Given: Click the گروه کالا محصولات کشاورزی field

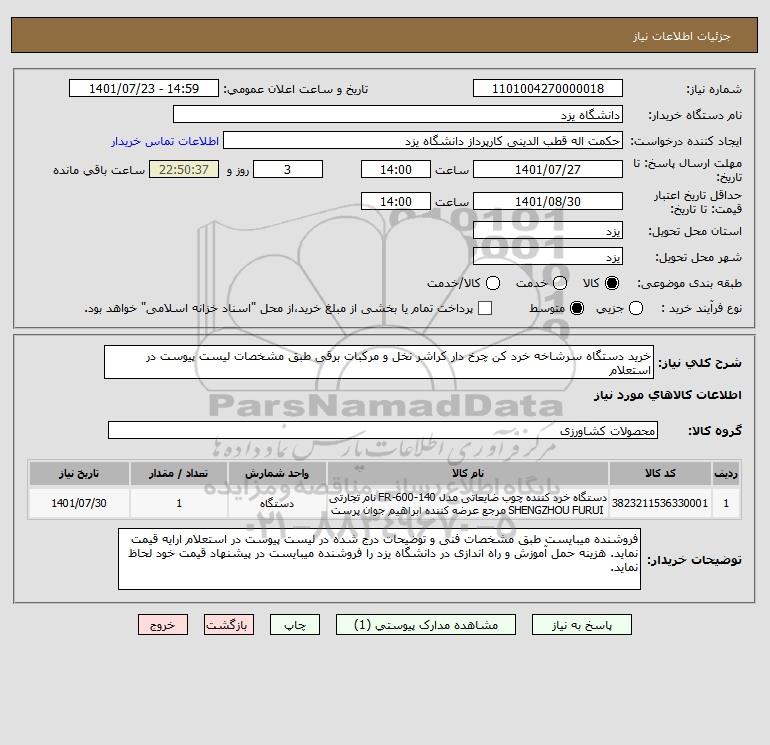Looking at the screenshot, I should [x=383, y=430].
